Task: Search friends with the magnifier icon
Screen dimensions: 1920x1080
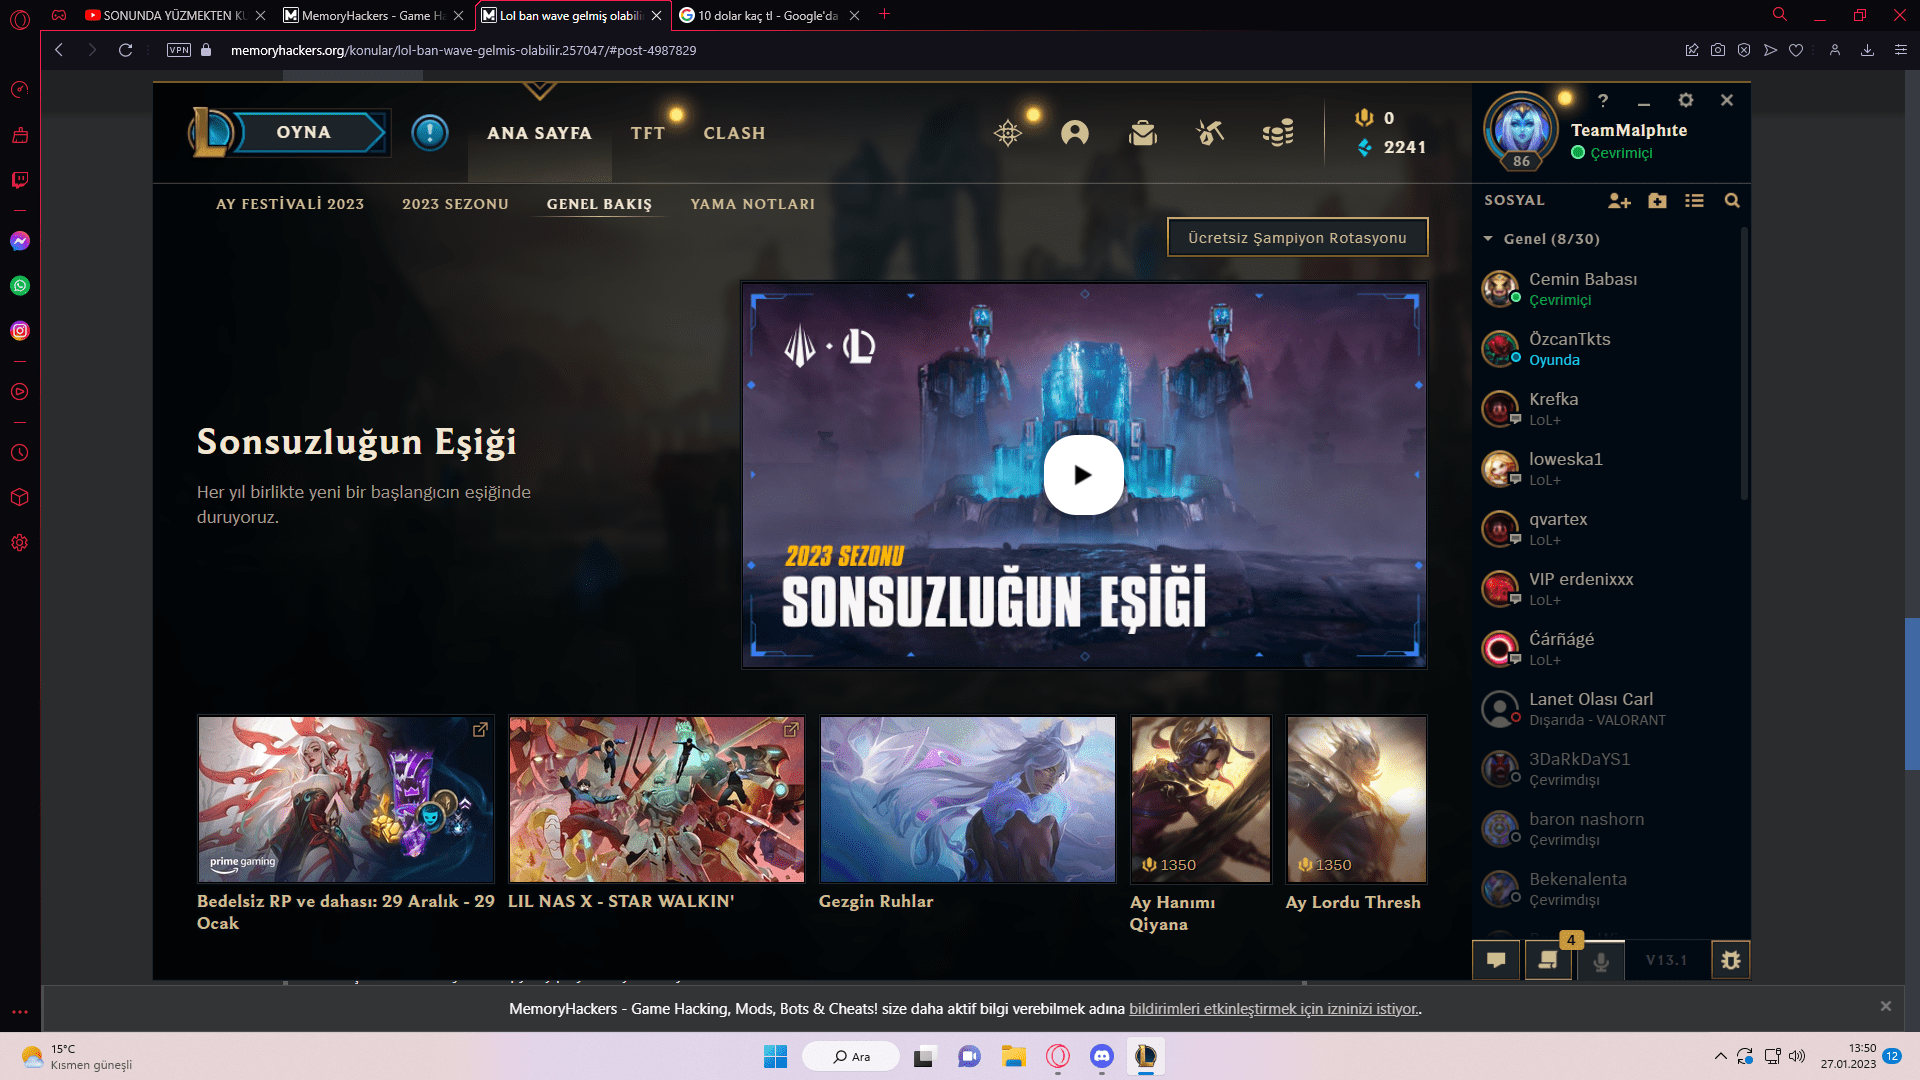Action: point(1732,201)
